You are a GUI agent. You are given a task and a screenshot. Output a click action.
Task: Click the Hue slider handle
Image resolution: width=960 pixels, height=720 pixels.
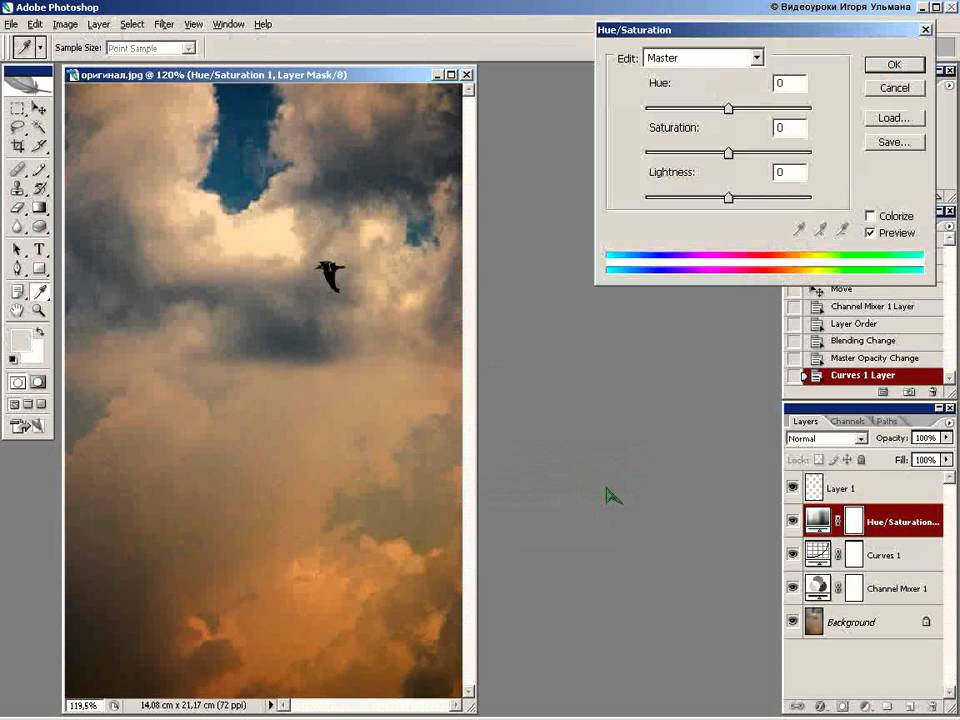tap(729, 109)
